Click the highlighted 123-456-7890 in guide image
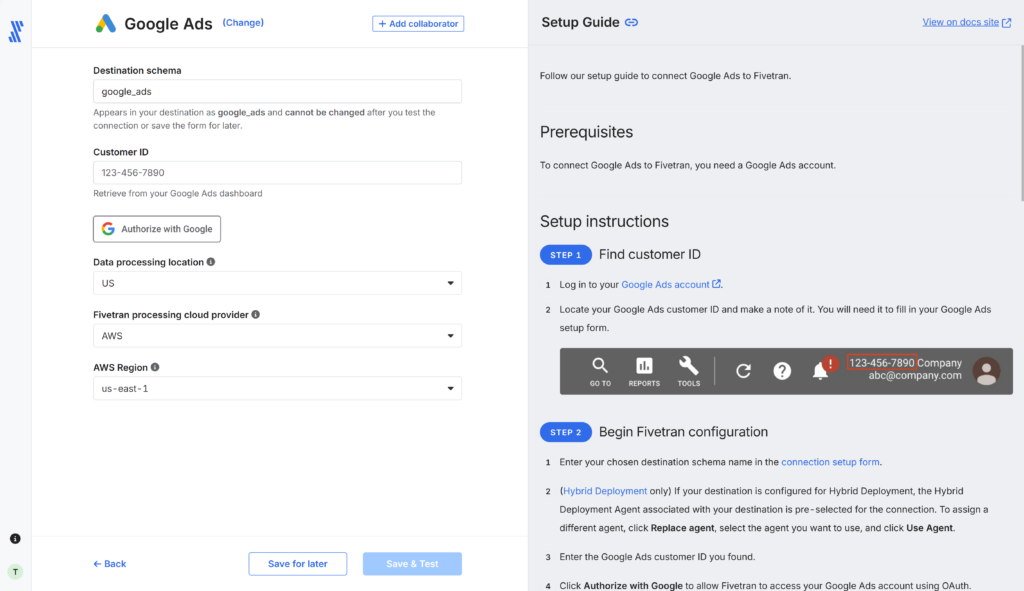Image resolution: width=1024 pixels, height=591 pixels. (882, 362)
